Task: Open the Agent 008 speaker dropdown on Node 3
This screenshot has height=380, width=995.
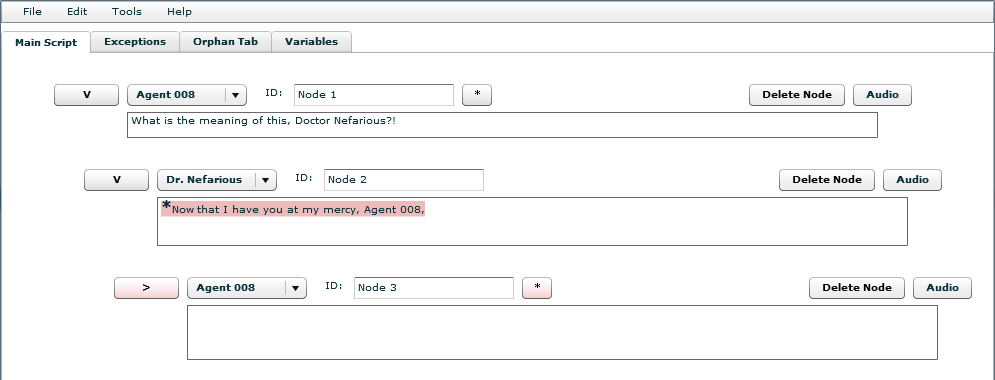Action: [x=246, y=287]
